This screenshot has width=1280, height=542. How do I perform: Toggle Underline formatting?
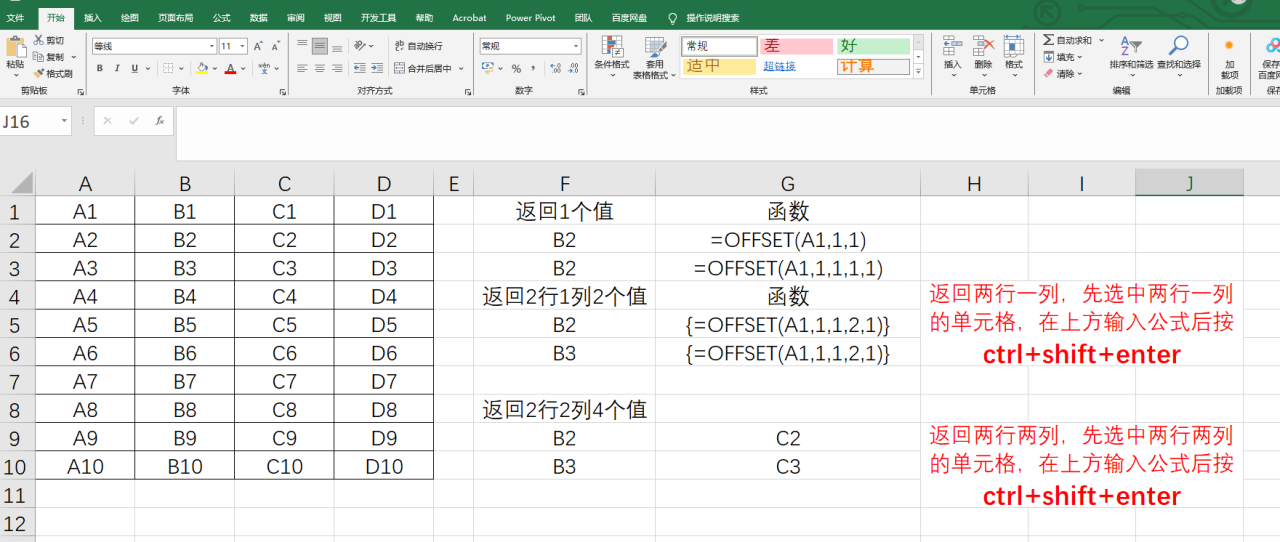[x=134, y=68]
